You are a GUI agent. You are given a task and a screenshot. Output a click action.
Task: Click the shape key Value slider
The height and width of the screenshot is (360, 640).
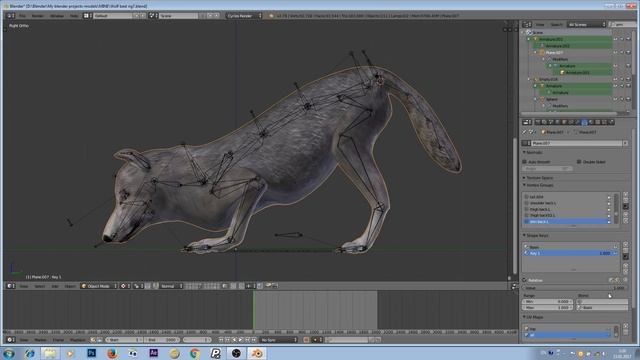pos(575,288)
